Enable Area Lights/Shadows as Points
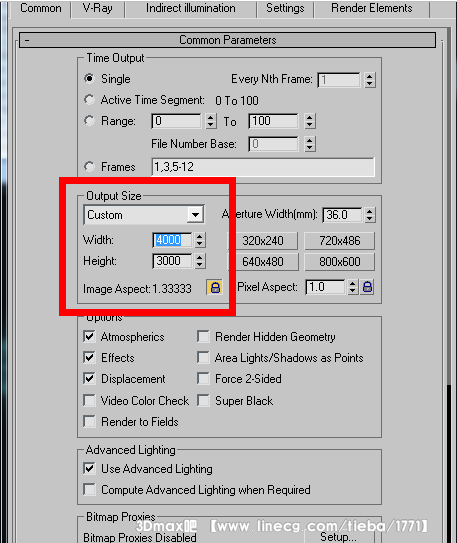Image resolution: width=457 pixels, height=543 pixels. (x=203, y=357)
